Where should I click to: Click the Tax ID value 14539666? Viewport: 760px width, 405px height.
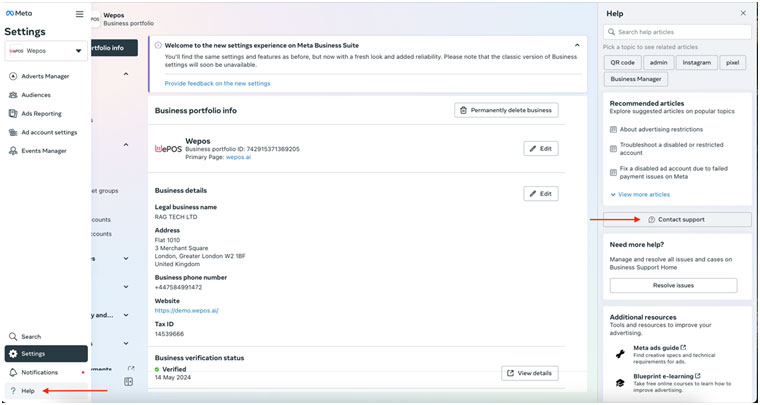click(169, 334)
